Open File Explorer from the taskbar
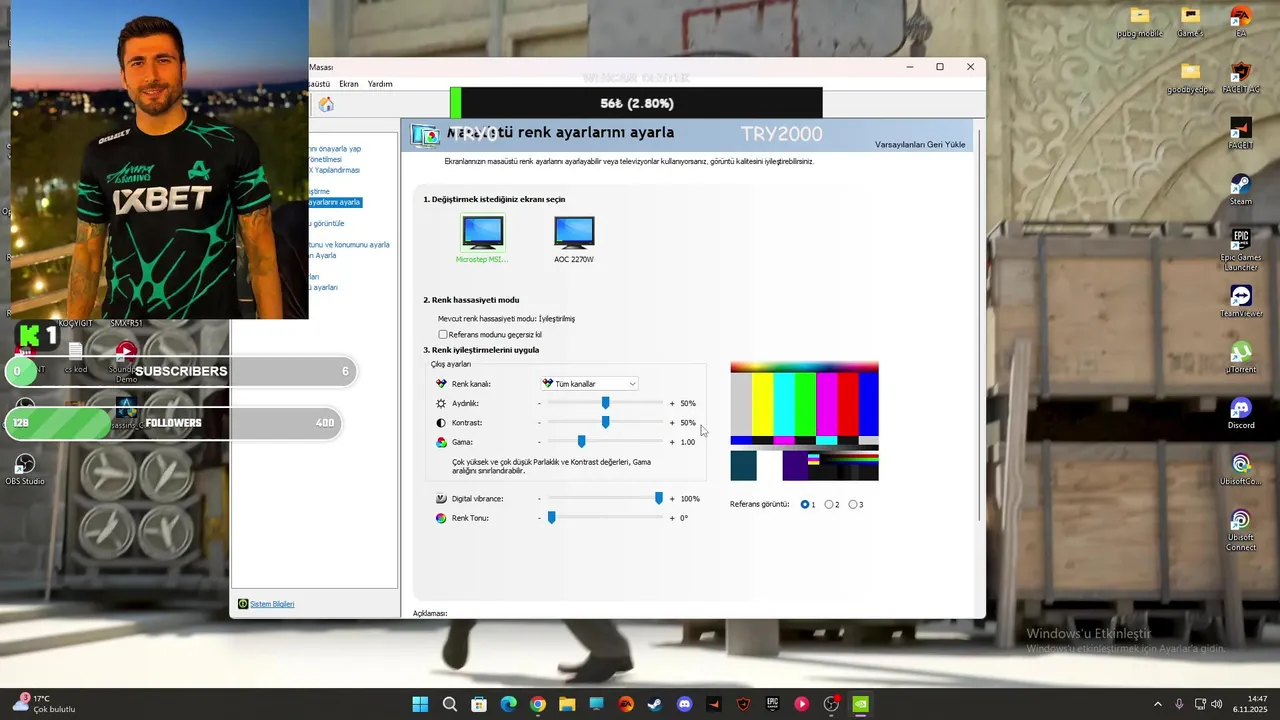This screenshot has width=1280, height=720. [x=567, y=704]
